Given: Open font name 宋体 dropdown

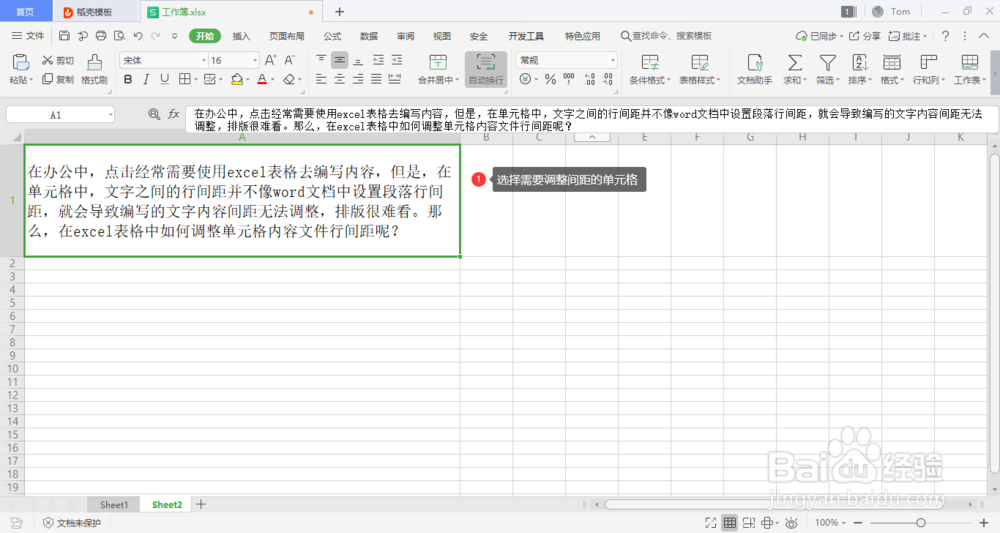Looking at the screenshot, I should [x=203, y=61].
